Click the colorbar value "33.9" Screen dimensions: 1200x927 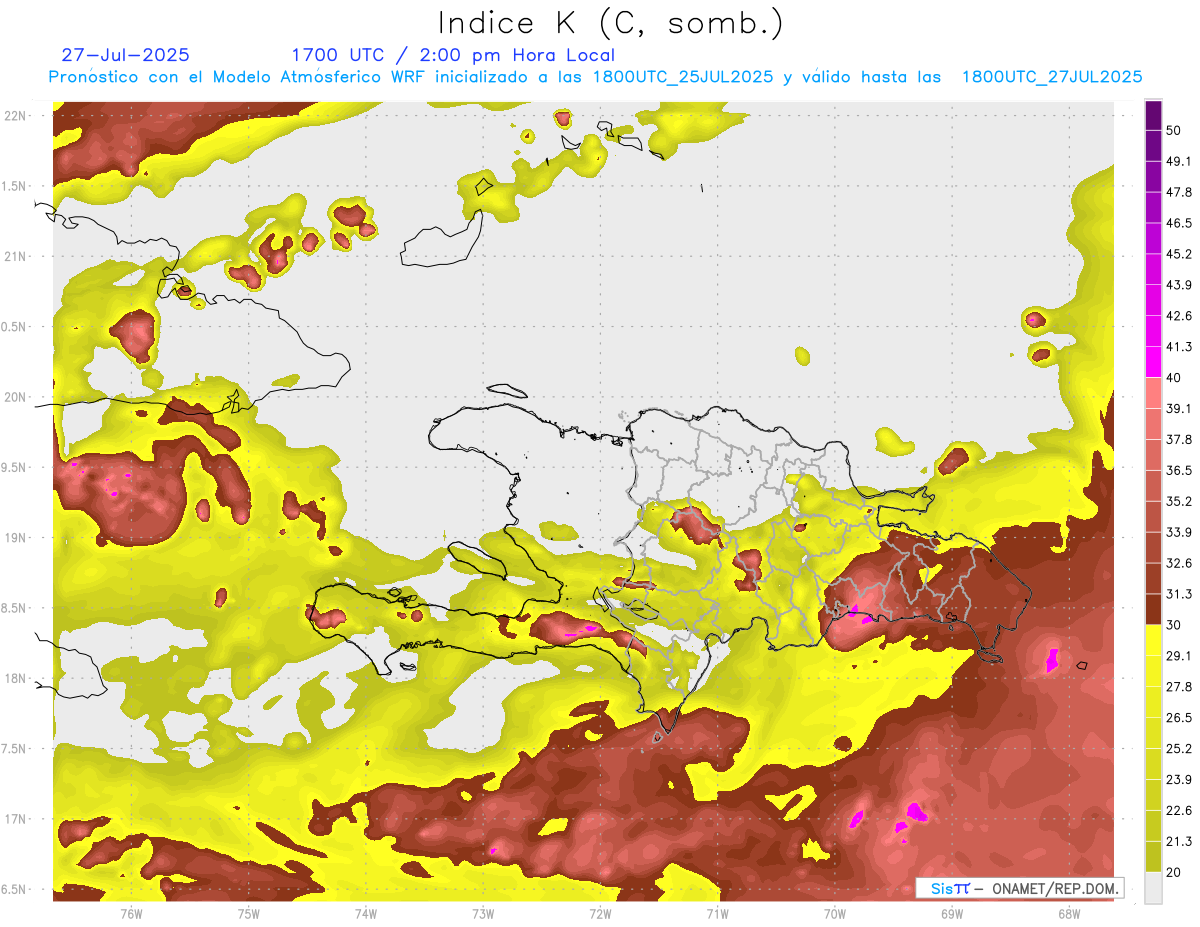pos(1179,532)
